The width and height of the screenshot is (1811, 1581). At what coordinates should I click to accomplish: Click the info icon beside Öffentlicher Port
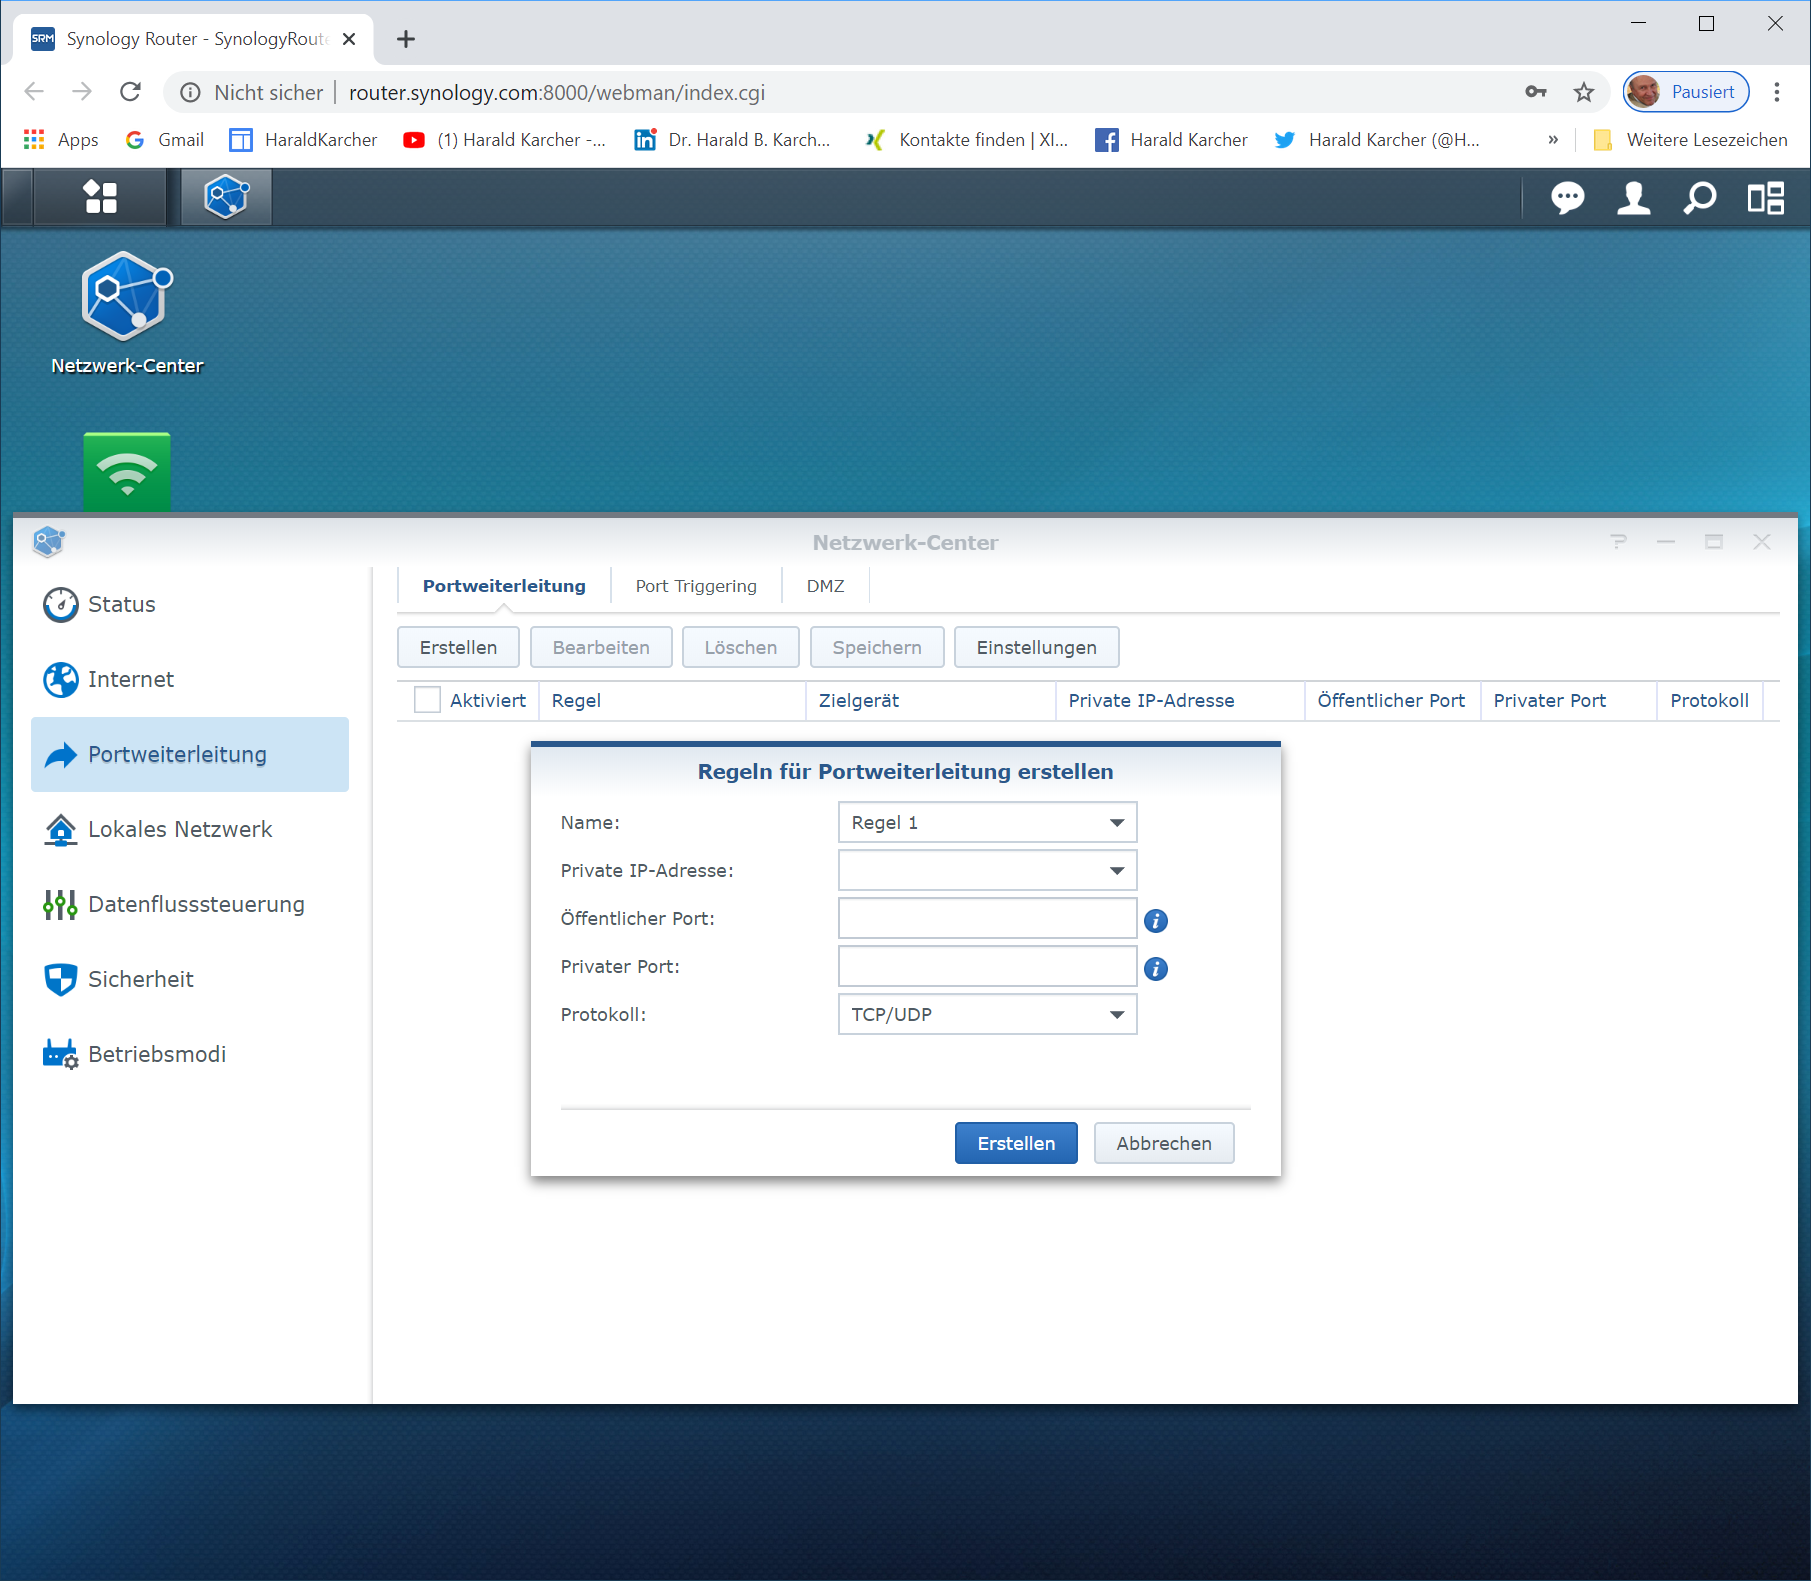click(x=1155, y=921)
